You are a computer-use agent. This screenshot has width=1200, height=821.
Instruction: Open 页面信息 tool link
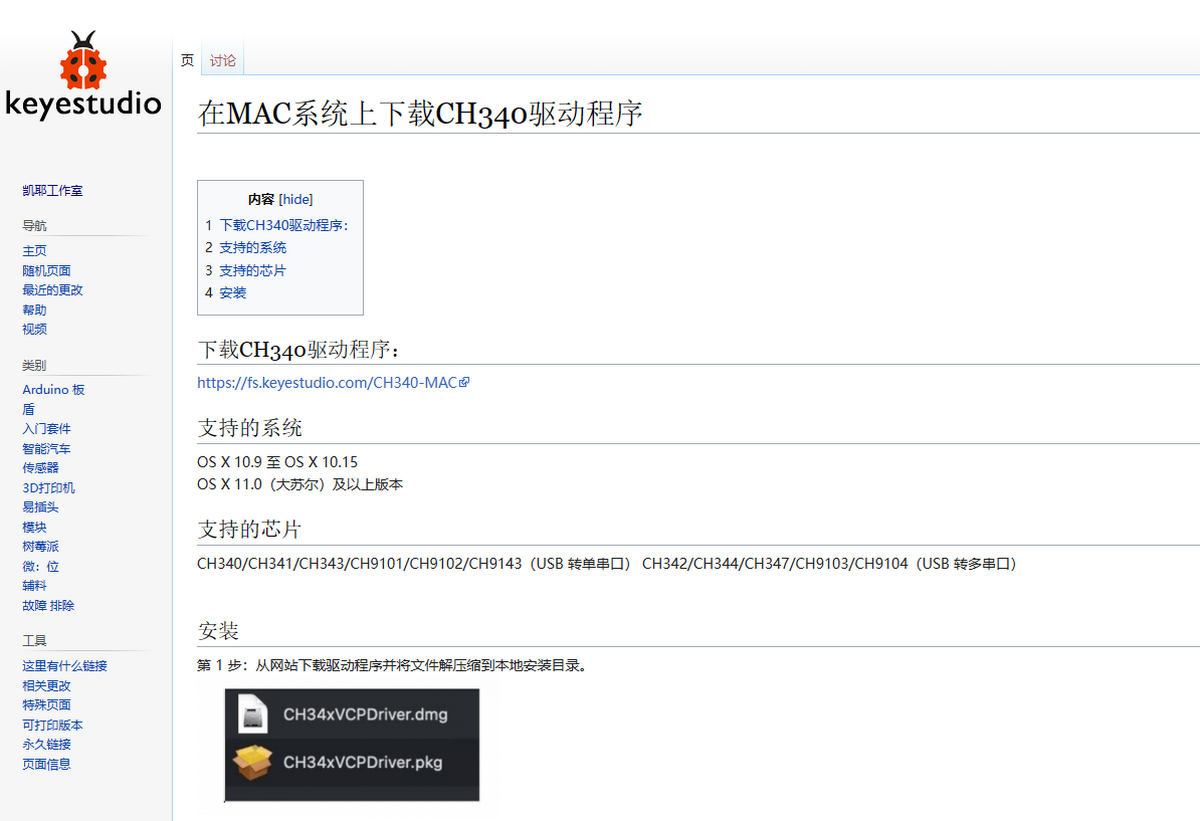[x=47, y=764]
